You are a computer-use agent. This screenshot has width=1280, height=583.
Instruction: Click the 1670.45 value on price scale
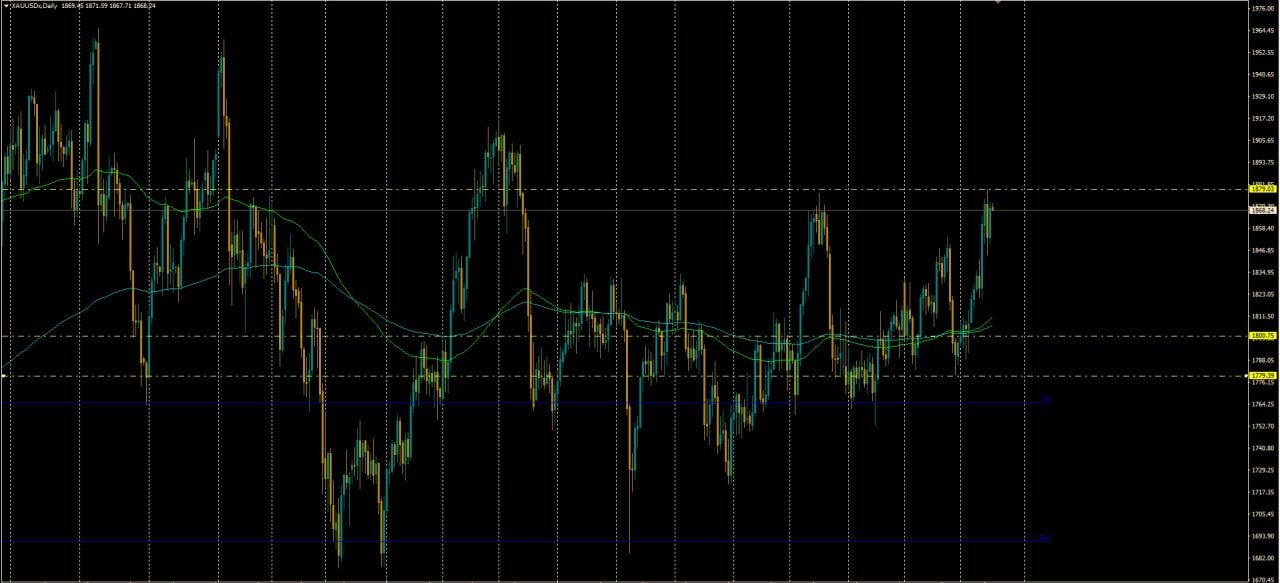point(1261,579)
